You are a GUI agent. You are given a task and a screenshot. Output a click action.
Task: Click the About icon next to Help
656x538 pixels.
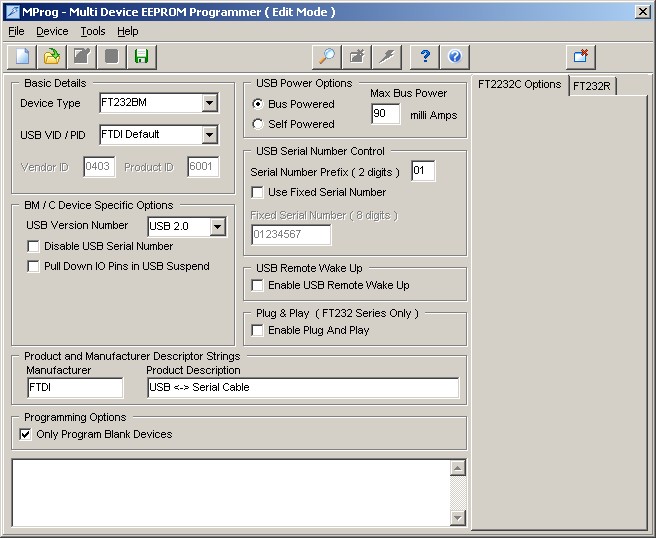455,57
